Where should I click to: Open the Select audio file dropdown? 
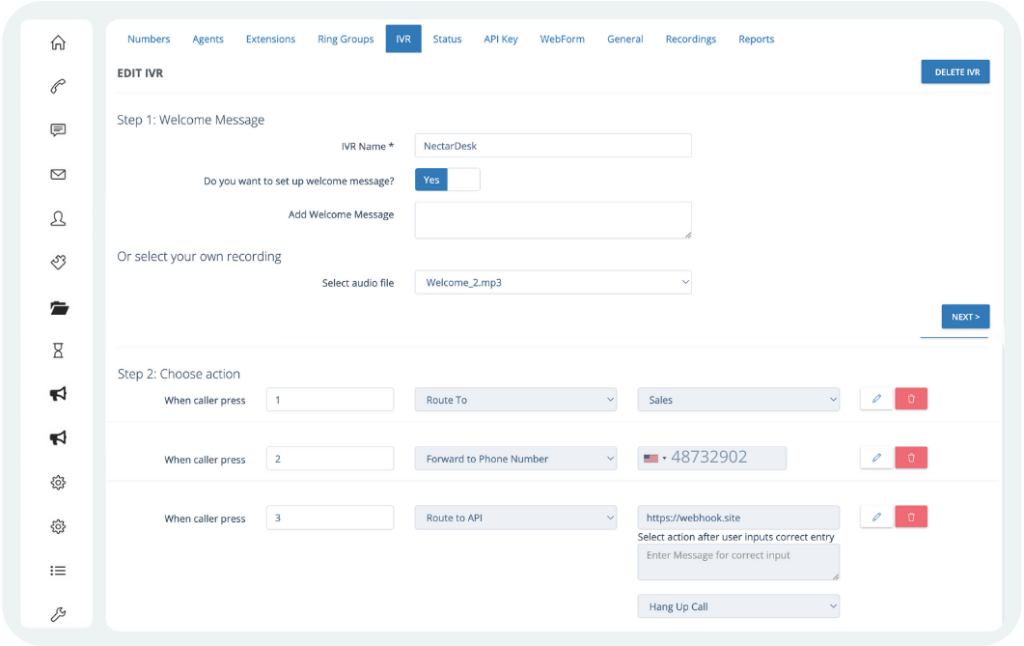pyautogui.click(x=553, y=282)
